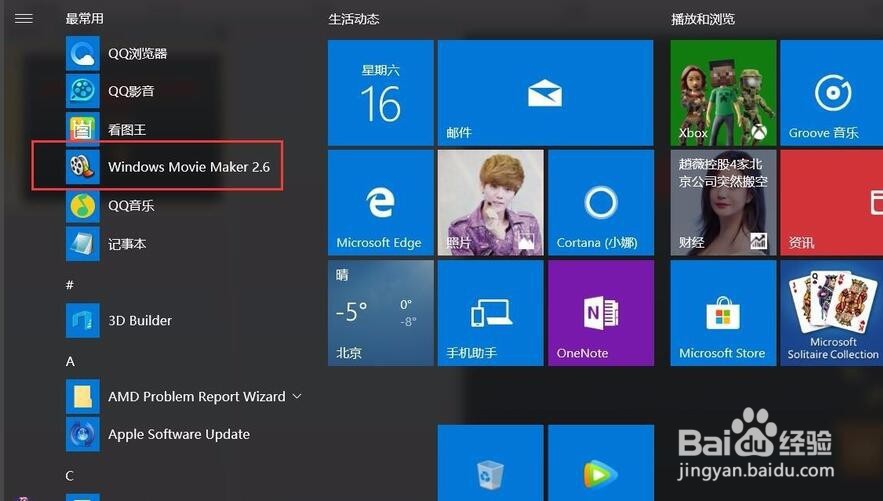
Task: Open the 邮件 Mail tile
Action: (545, 93)
